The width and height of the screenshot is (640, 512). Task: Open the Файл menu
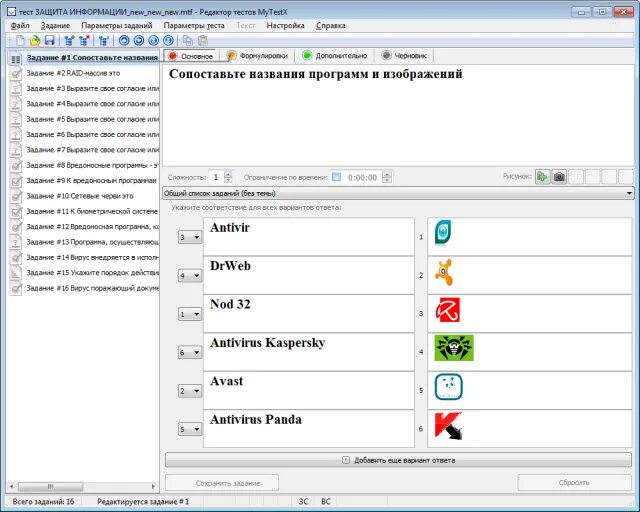point(20,25)
